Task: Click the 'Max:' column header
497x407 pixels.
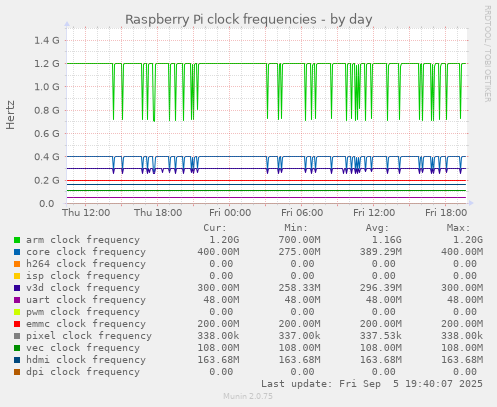Action: coord(458,228)
